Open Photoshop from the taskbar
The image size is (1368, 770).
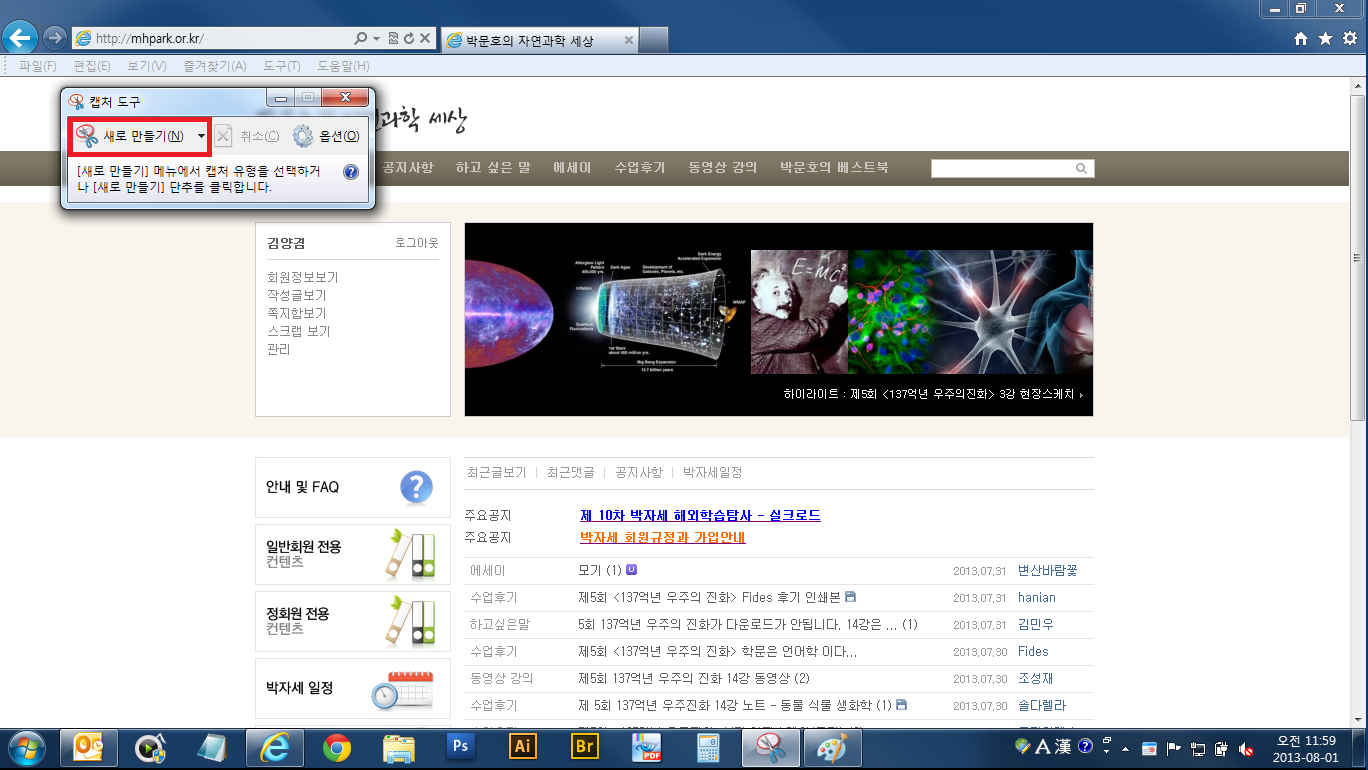tap(461, 747)
